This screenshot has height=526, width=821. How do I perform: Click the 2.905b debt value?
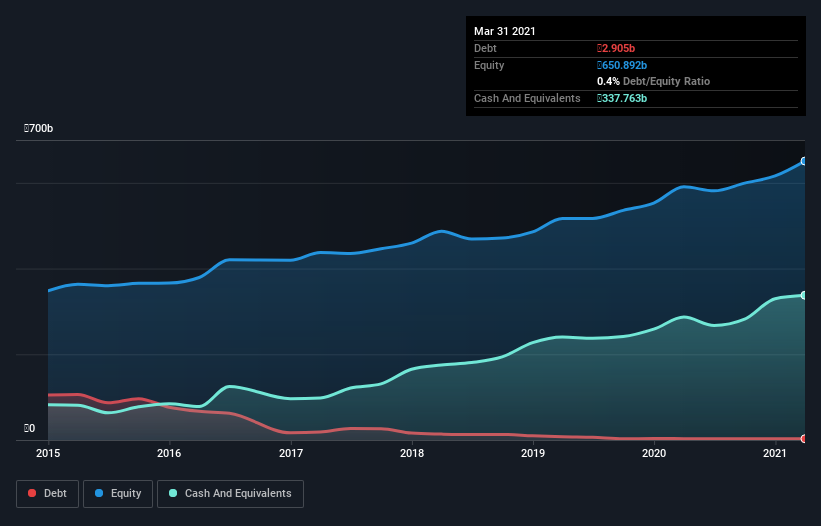tap(616, 48)
